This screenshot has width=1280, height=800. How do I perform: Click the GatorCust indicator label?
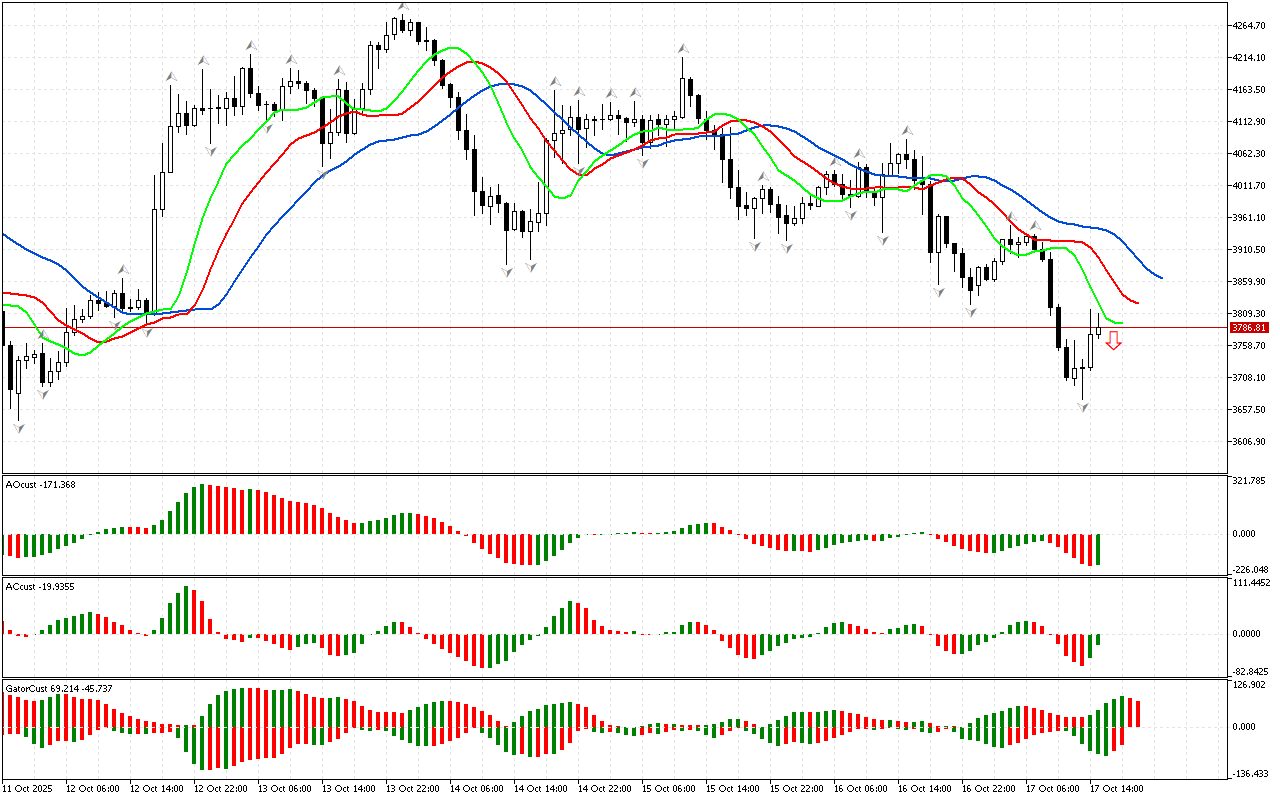(58, 689)
